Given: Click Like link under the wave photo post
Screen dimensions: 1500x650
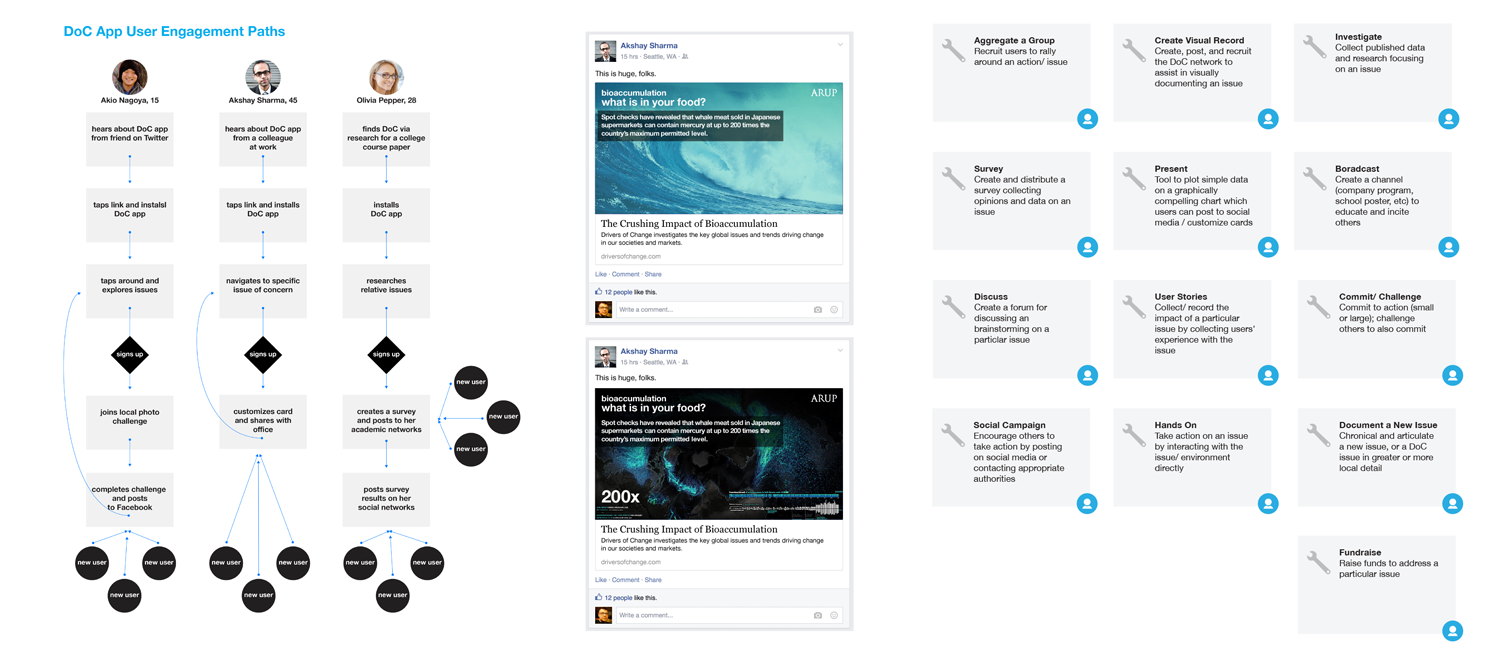Looking at the screenshot, I should (601, 274).
